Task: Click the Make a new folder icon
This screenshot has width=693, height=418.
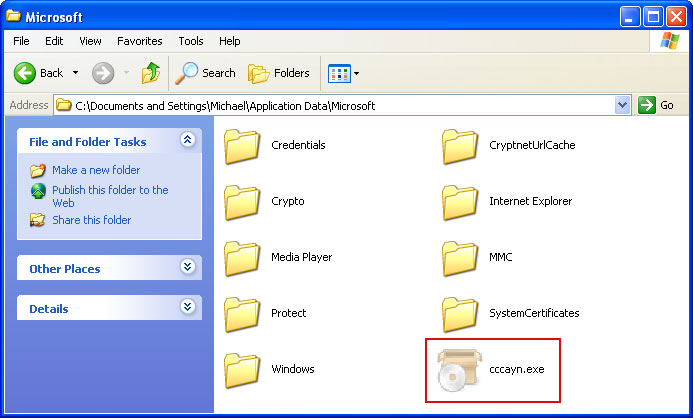Action: click(x=38, y=170)
